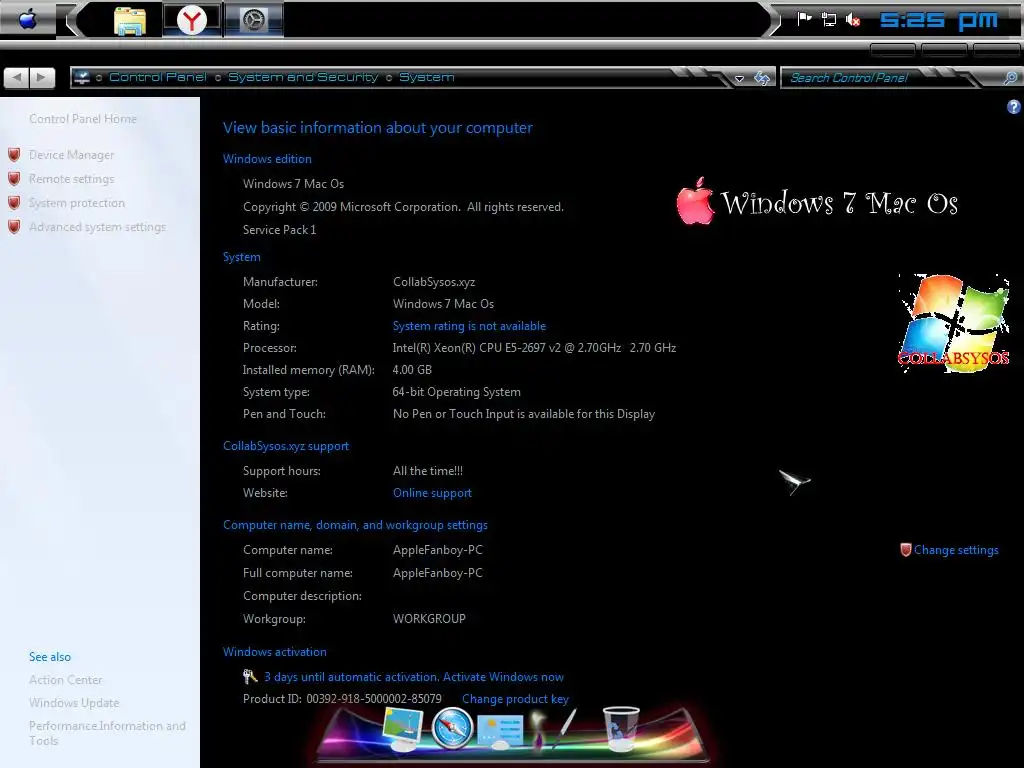Viewport: 1024px width, 768px height.
Task: Select the Intel Xeon processor text
Action: coord(534,348)
